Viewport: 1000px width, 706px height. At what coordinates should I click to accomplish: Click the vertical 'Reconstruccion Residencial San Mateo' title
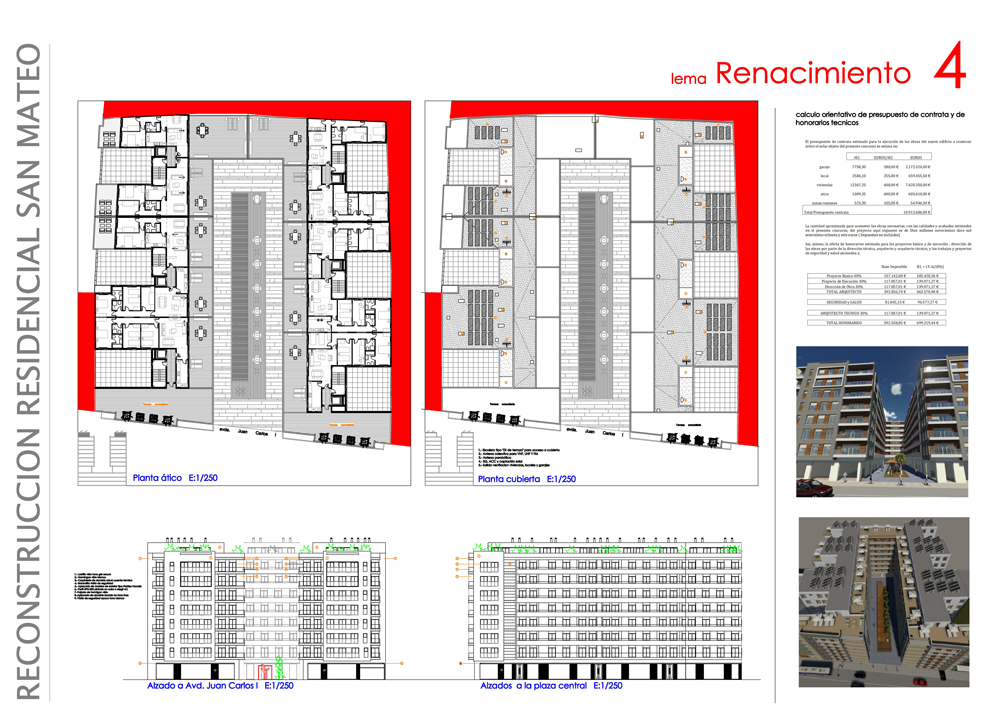click(x=30, y=372)
